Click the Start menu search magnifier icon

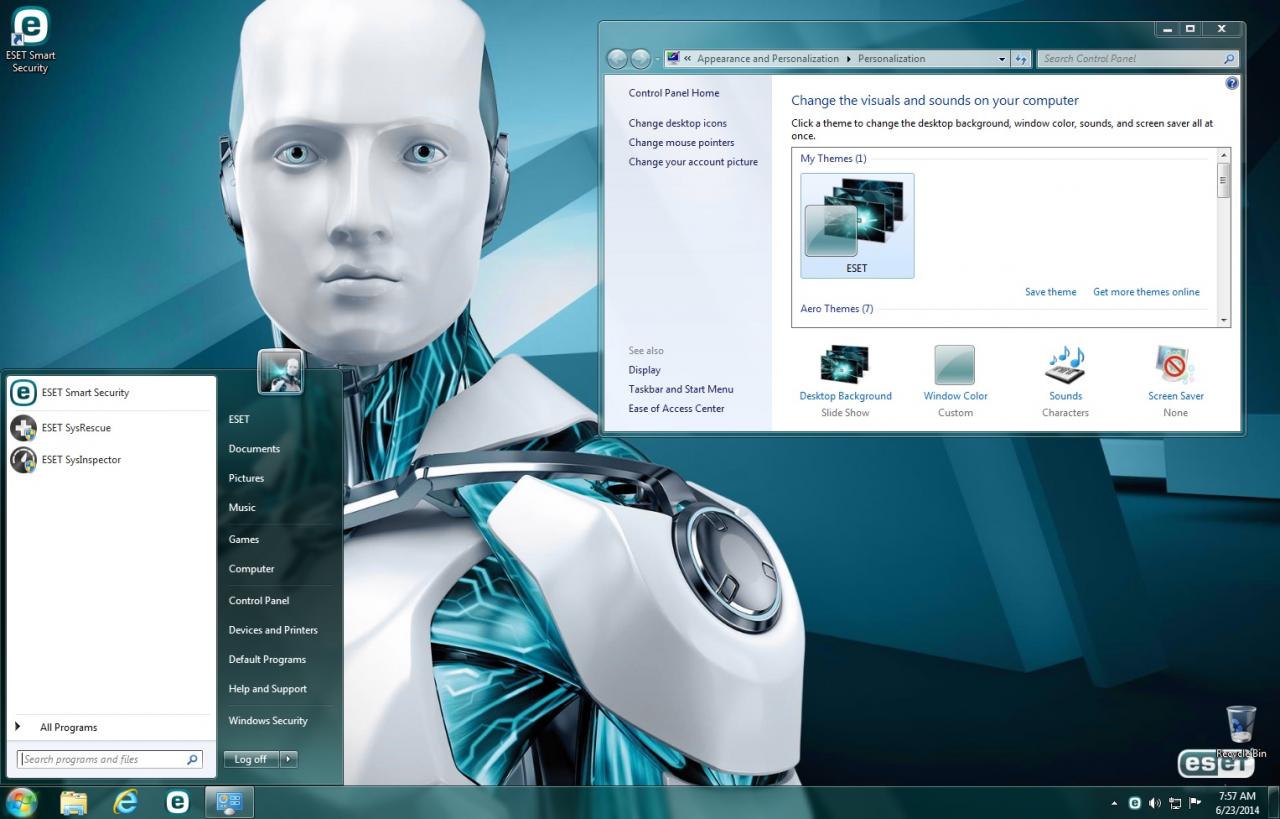pyautogui.click(x=193, y=759)
